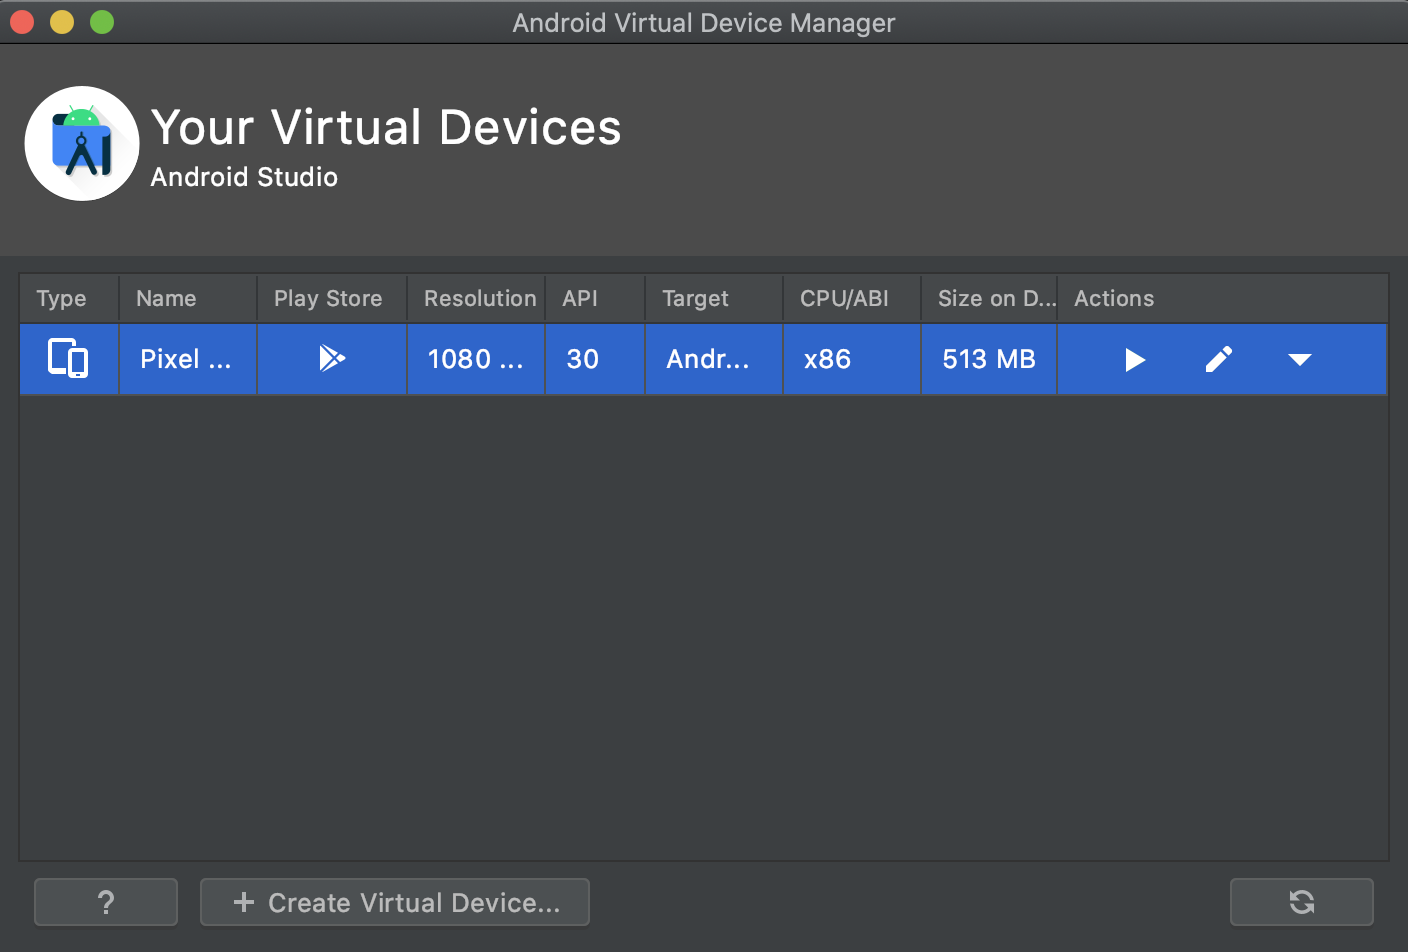Screen dimensions: 1408x952
Task: Select the 'x86' CPU/ABI cell
Action: tap(852, 359)
